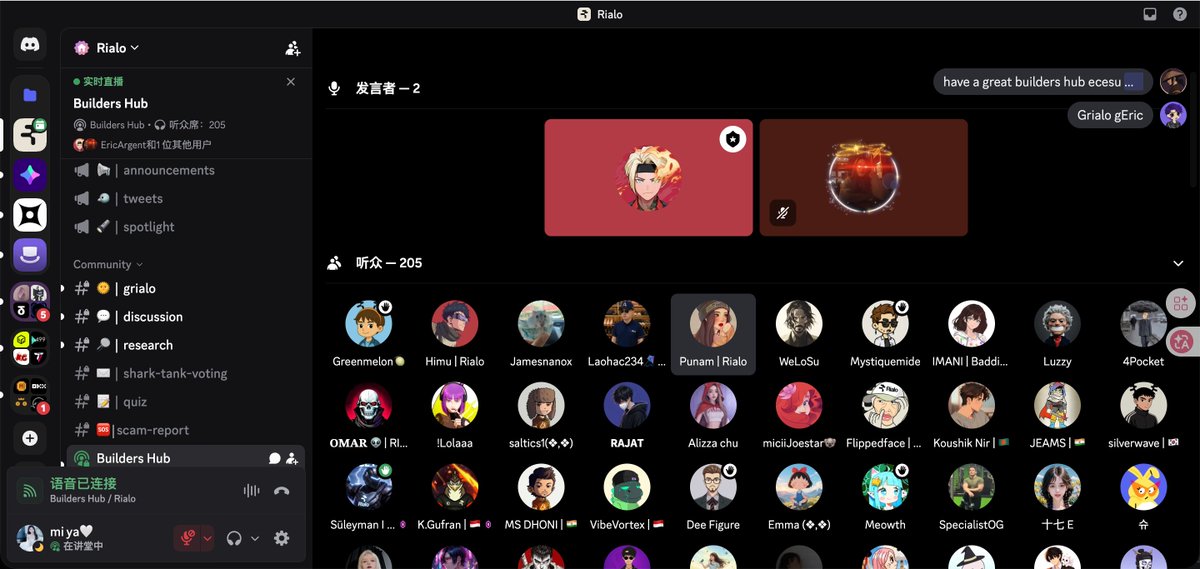Expand server folder containing green cube icon
Screen dimensions: 1200x569
tap(30, 349)
